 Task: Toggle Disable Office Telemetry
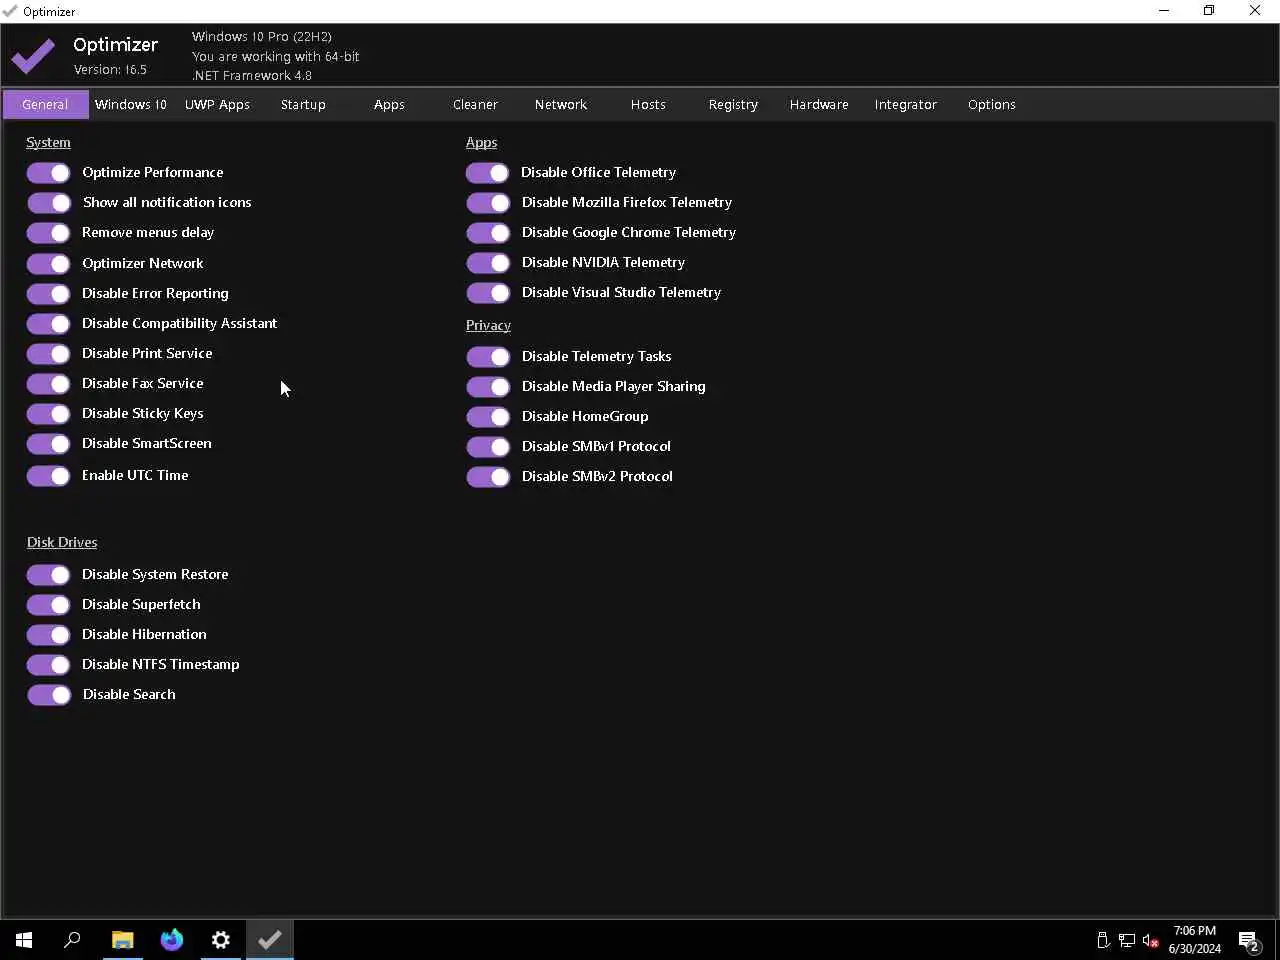[x=488, y=173]
